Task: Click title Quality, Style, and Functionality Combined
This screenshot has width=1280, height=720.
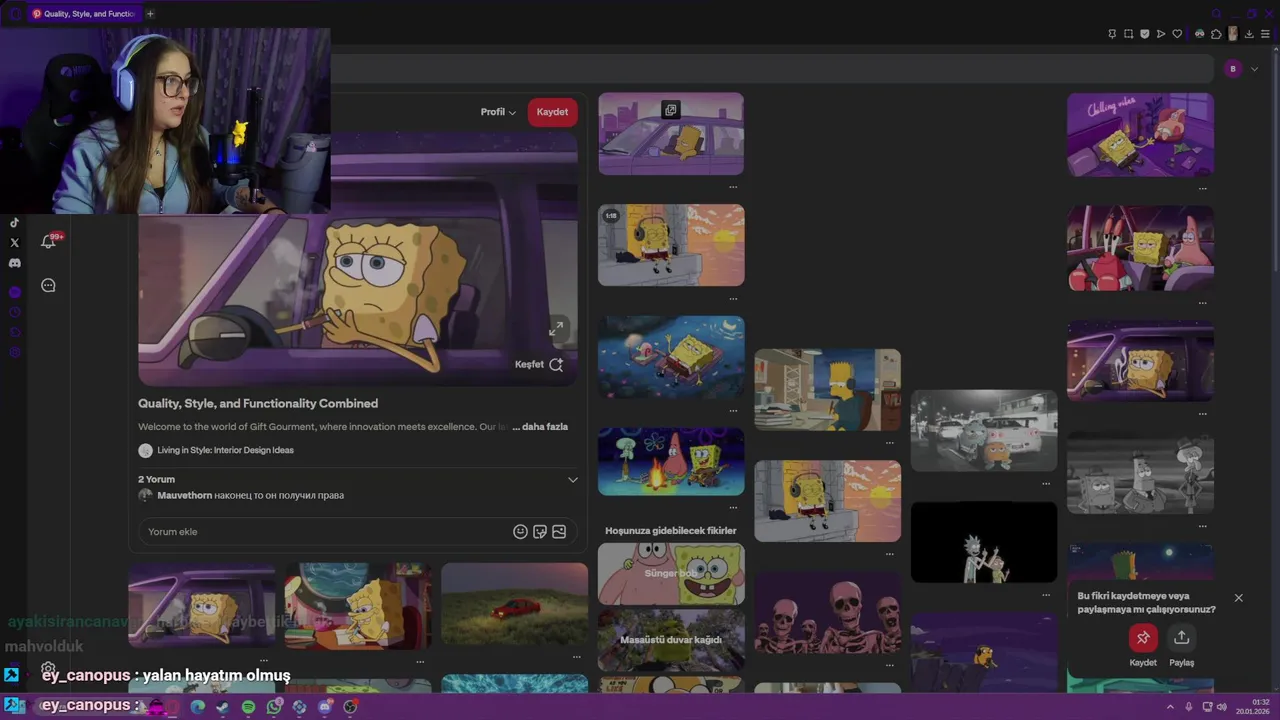Action: 258,404
